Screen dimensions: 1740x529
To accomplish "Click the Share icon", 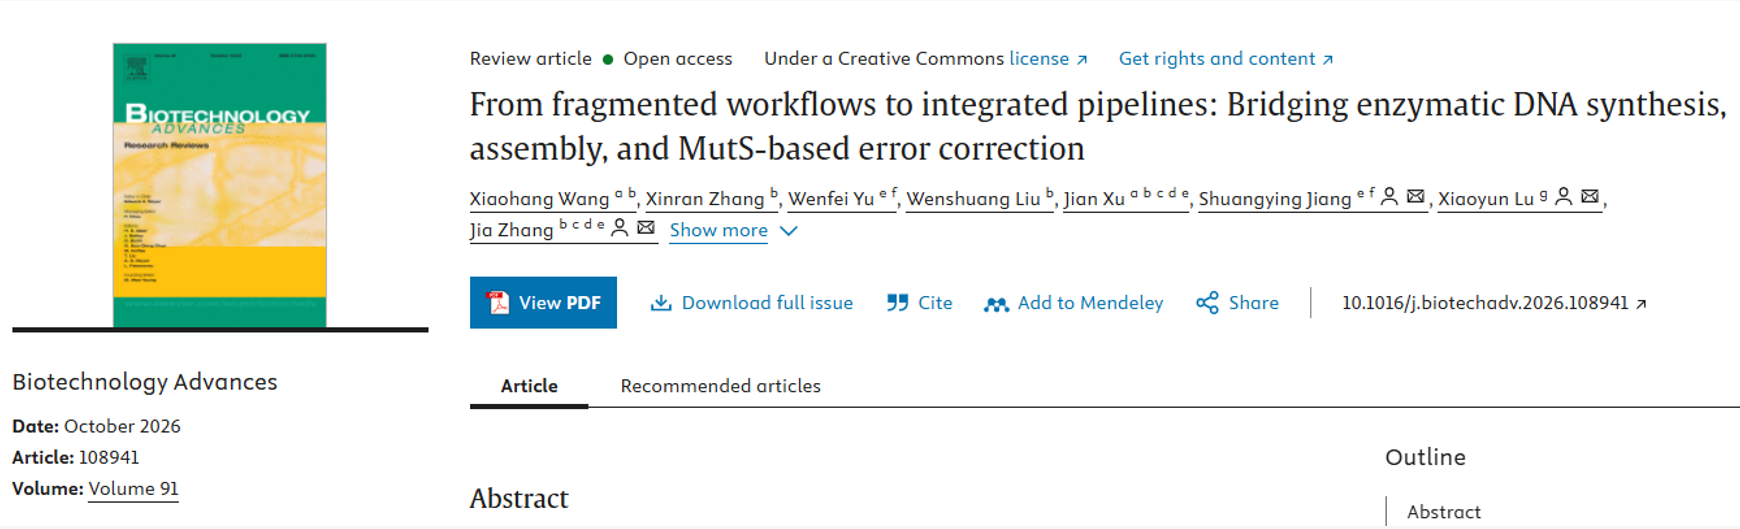I will 1207,303.
